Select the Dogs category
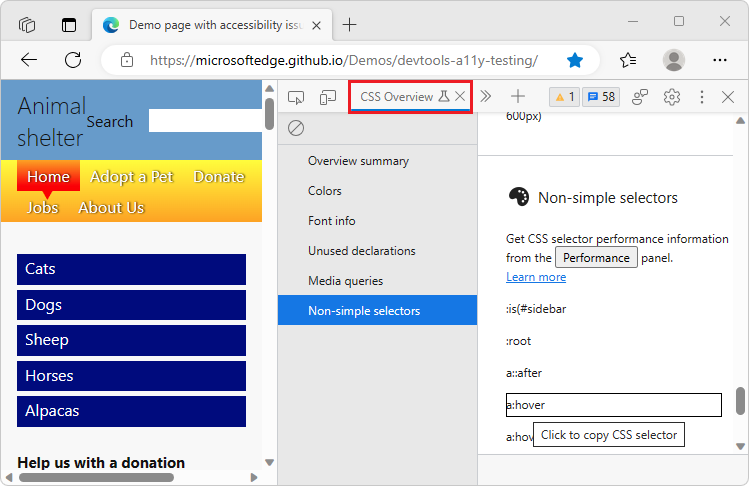The width and height of the screenshot is (749, 486). pyautogui.click(x=131, y=305)
